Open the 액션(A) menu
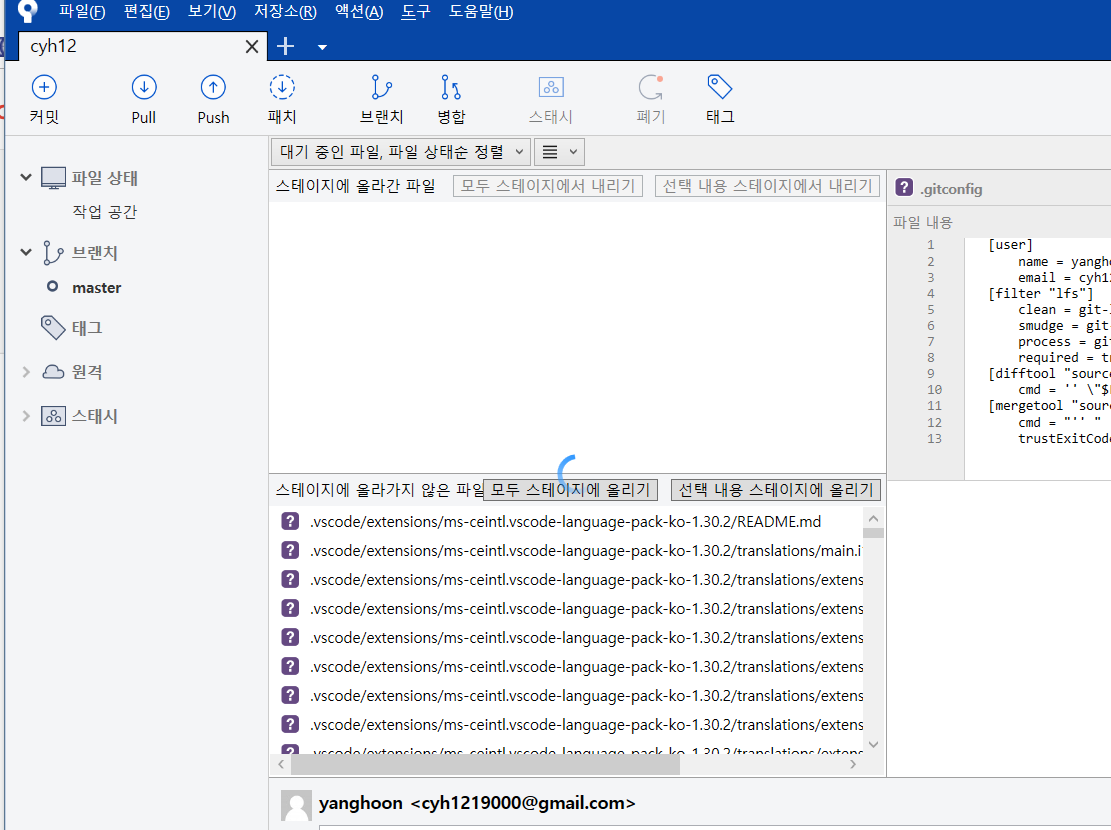Screen dimensions: 1111x830 [359, 11]
